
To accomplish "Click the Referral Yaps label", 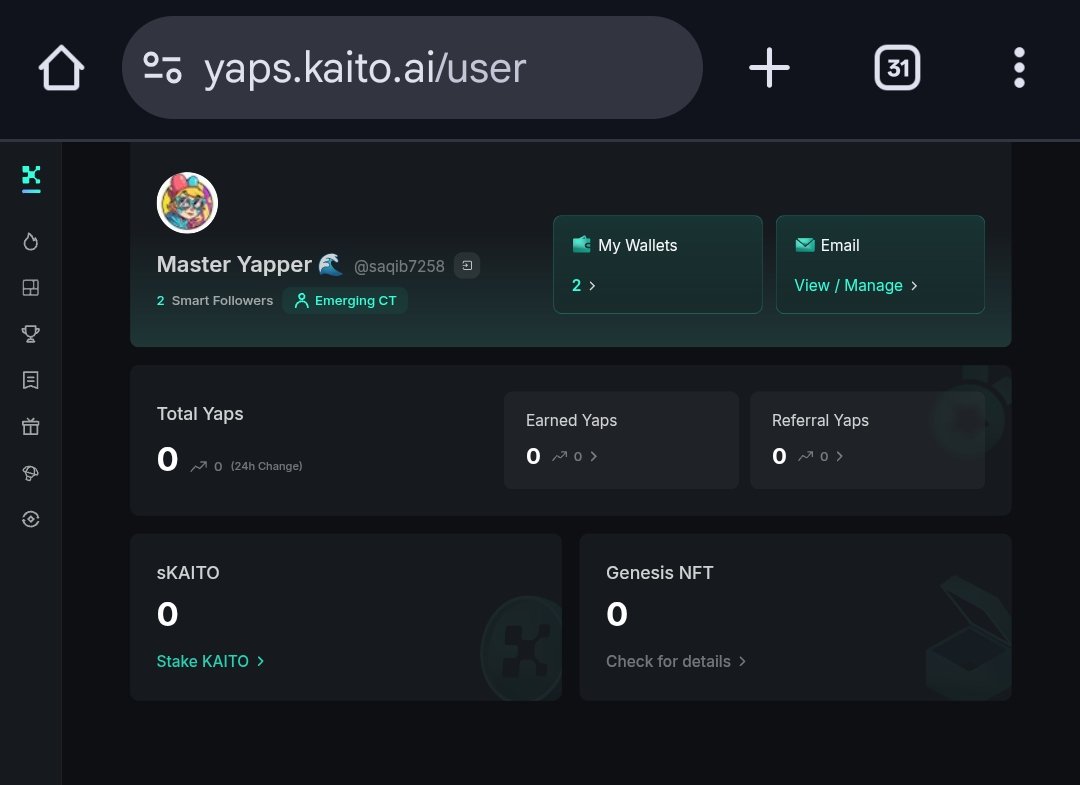I will tap(820, 420).
